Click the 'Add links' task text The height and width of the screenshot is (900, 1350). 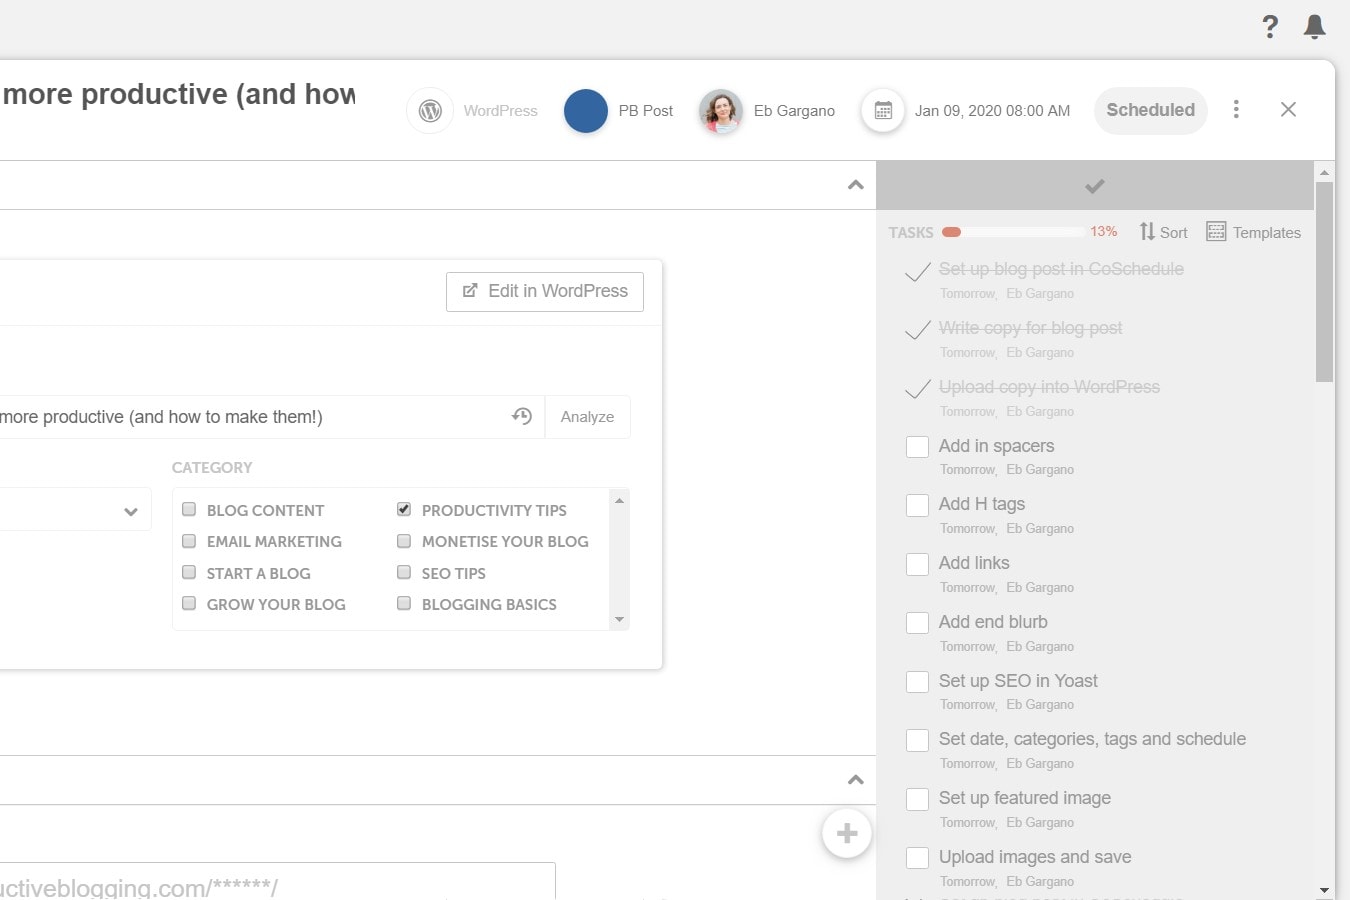(x=974, y=563)
